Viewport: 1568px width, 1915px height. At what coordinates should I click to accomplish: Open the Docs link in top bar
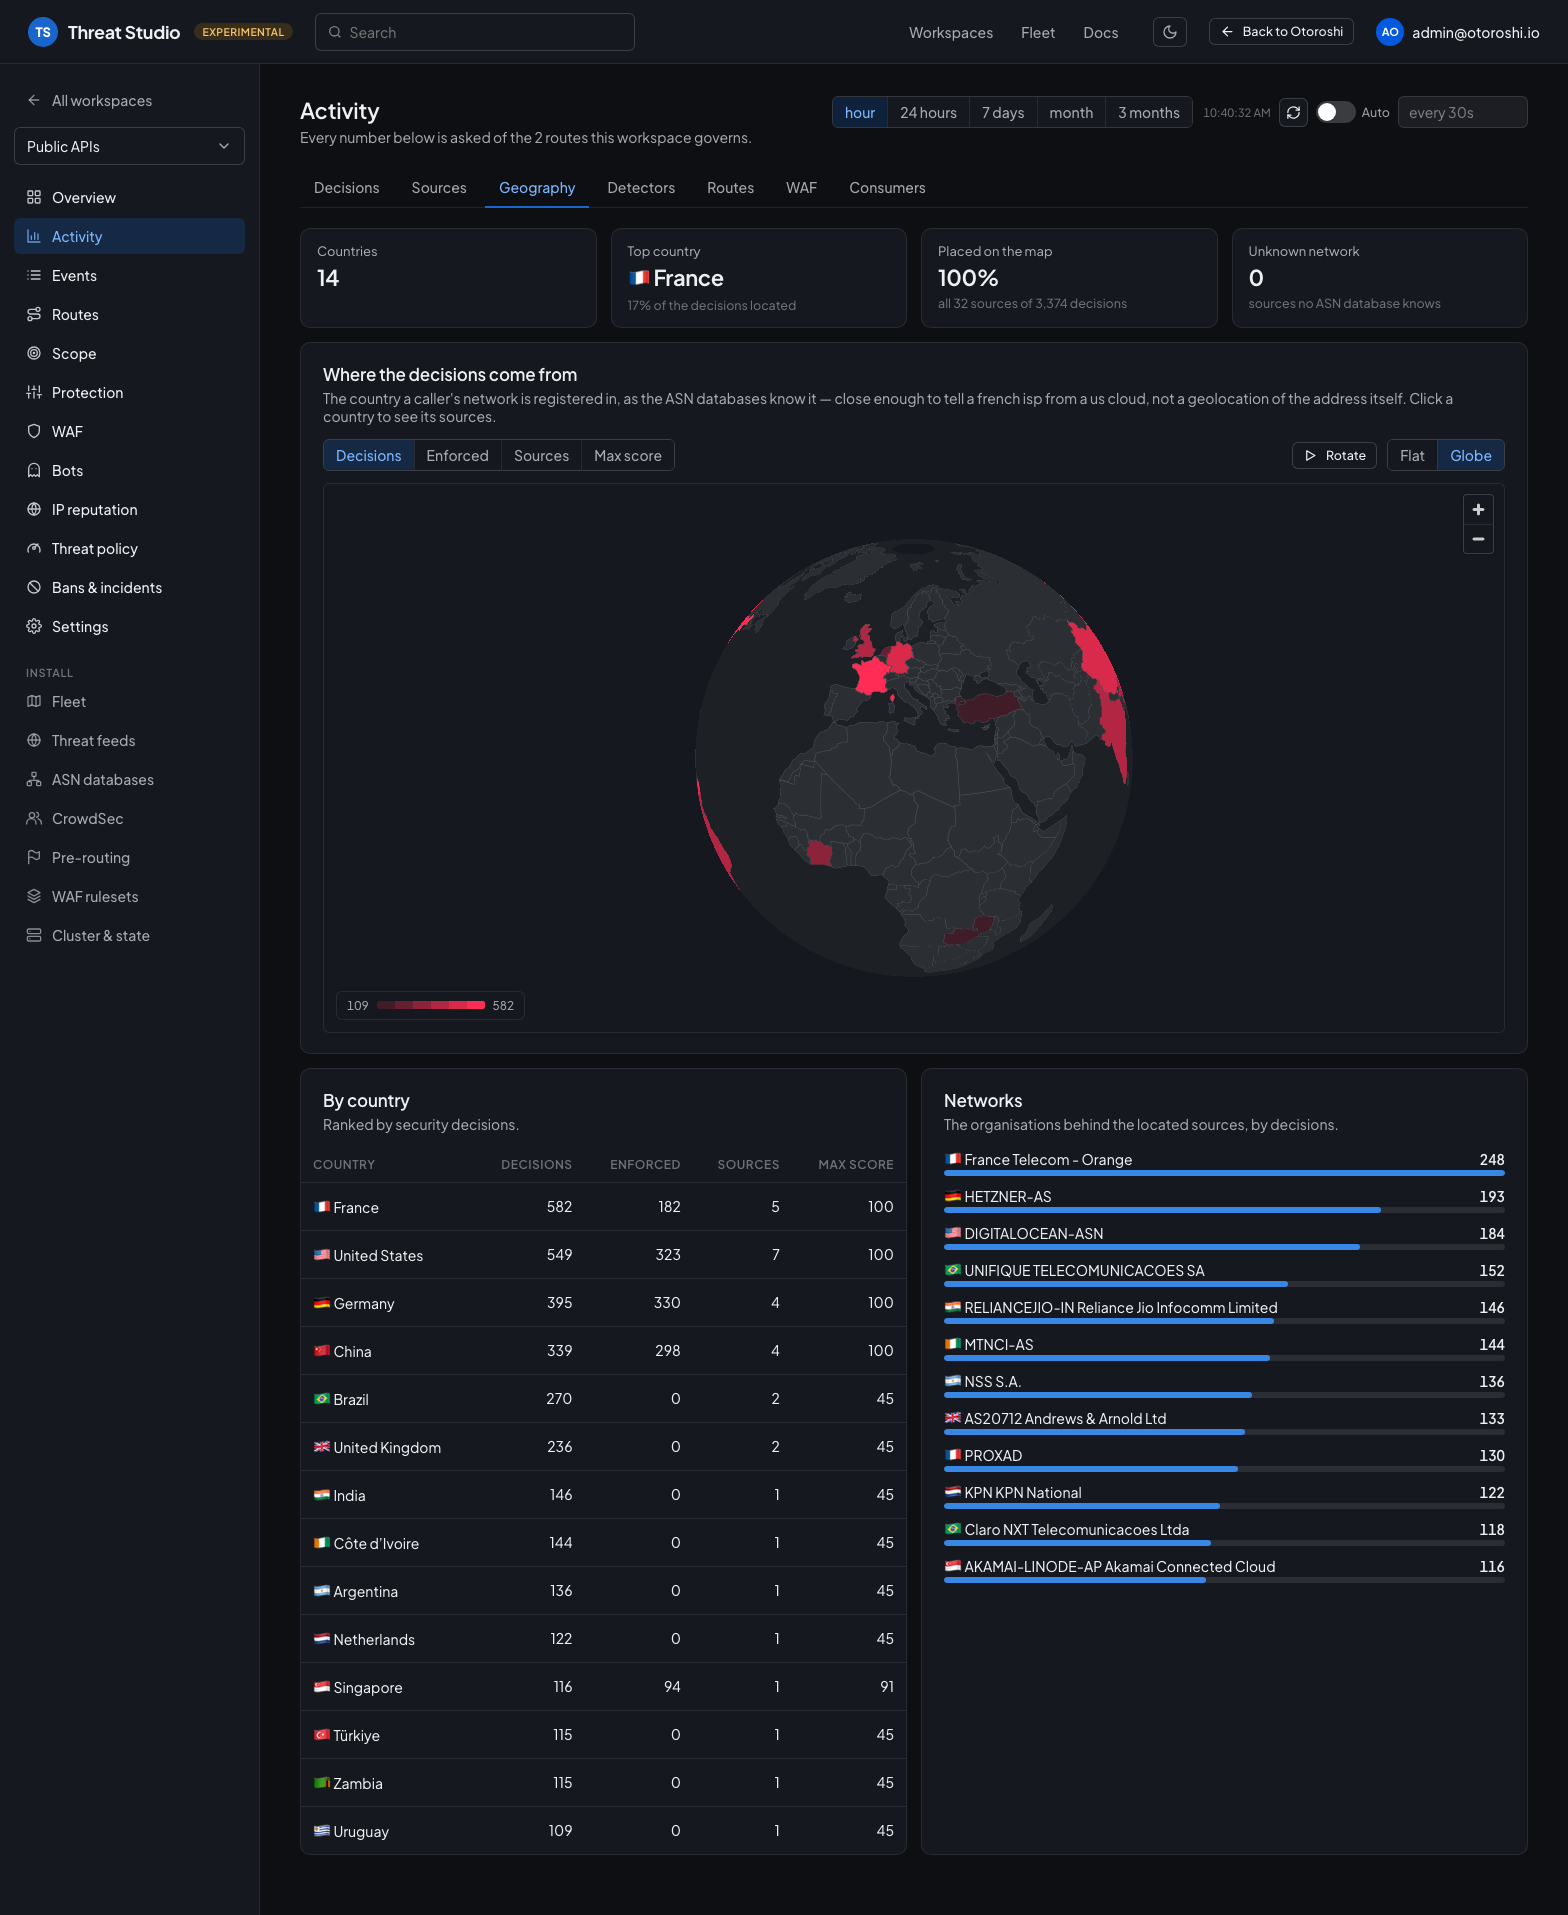point(1101,32)
